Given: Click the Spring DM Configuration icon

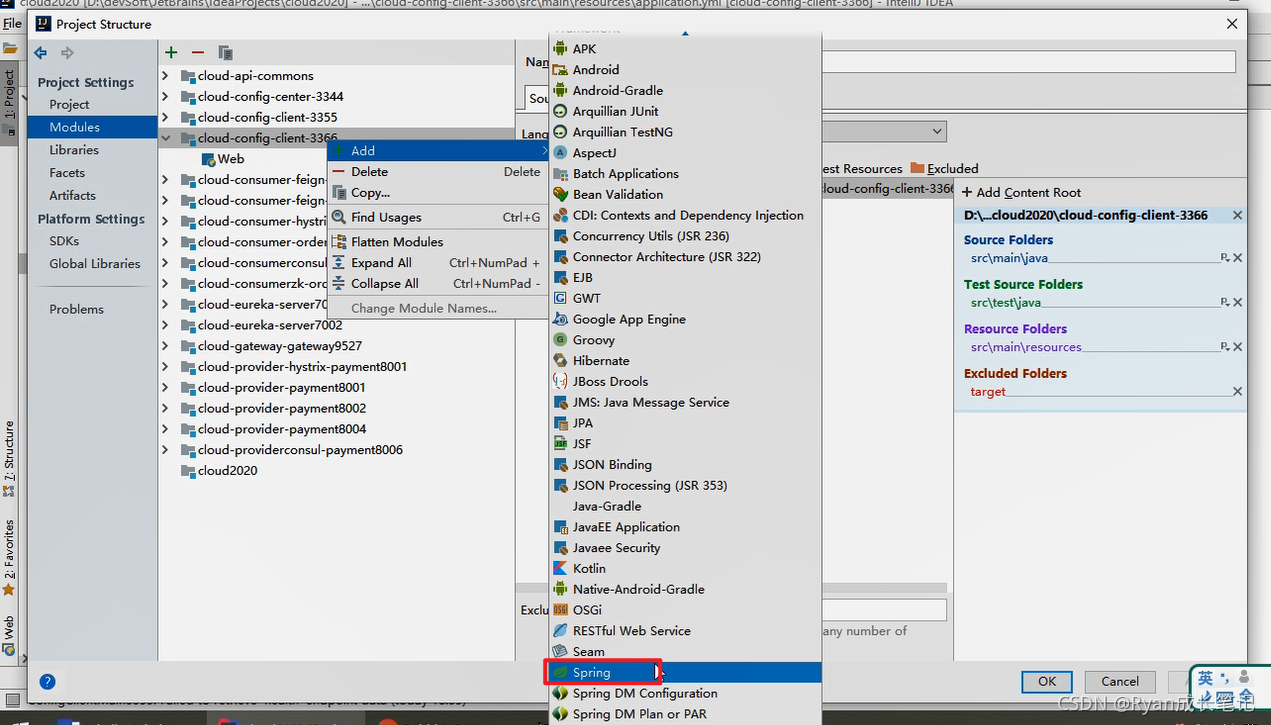Looking at the screenshot, I should pyautogui.click(x=561, y=693).
